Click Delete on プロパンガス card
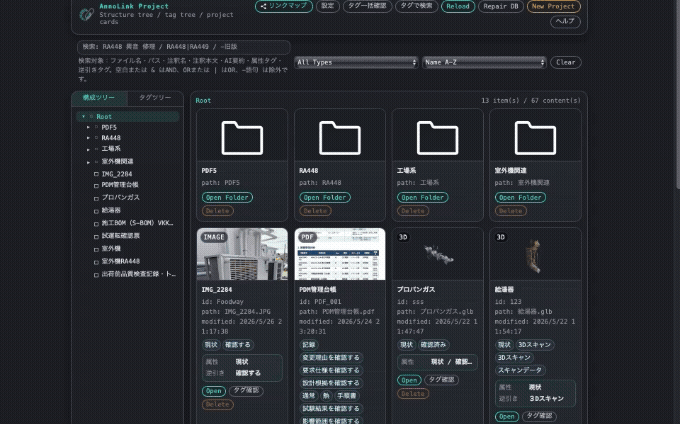 click(x=413, y=394)
